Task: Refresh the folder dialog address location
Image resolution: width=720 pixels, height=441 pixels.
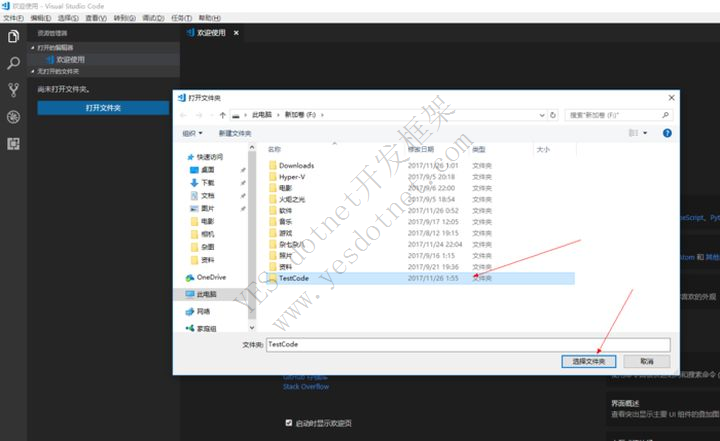Action: pos(553,115)
